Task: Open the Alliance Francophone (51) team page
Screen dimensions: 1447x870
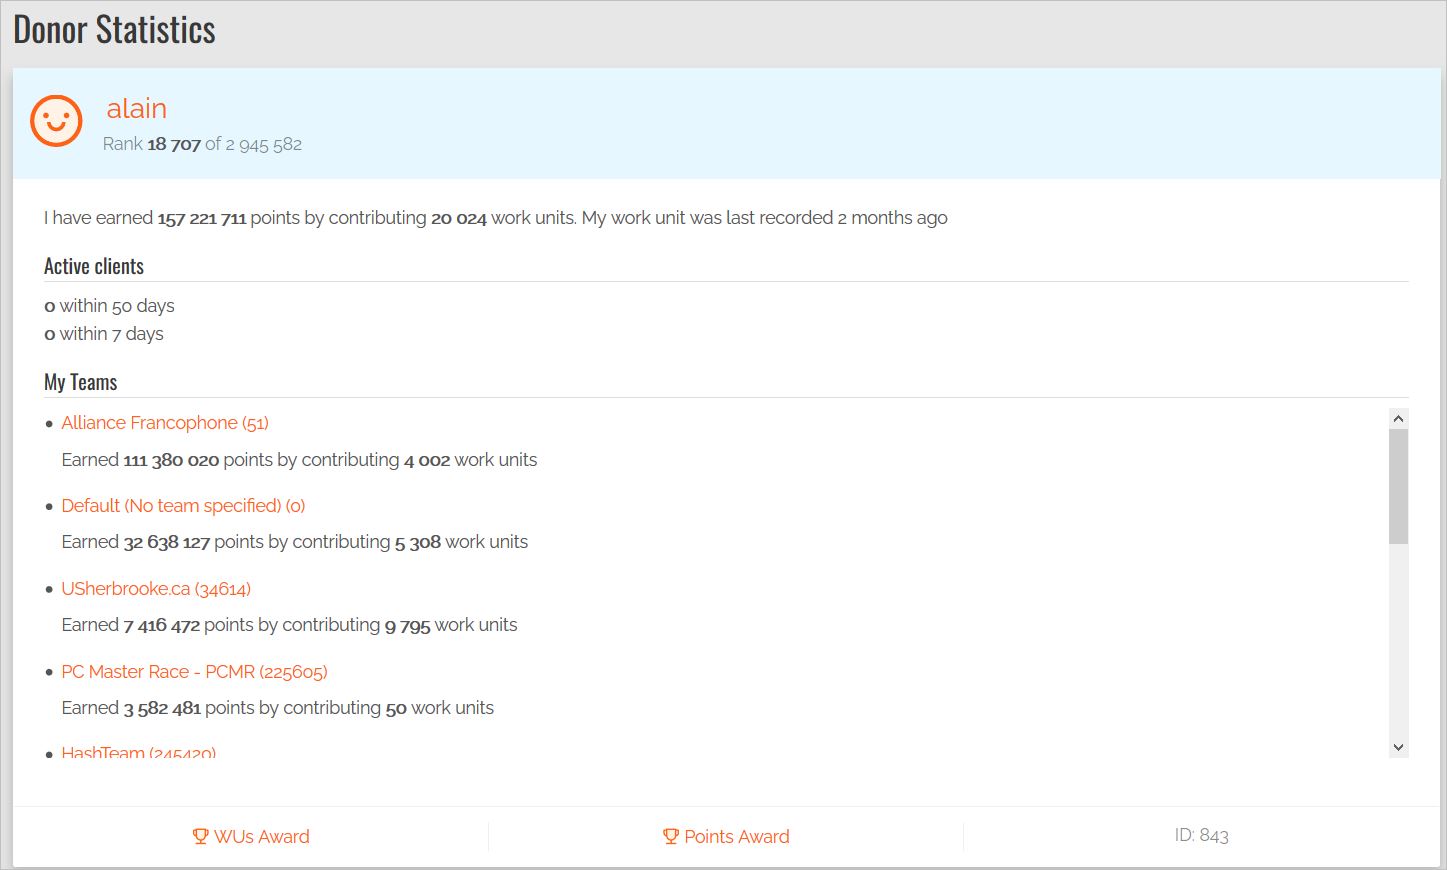Action: pos(164,423)
